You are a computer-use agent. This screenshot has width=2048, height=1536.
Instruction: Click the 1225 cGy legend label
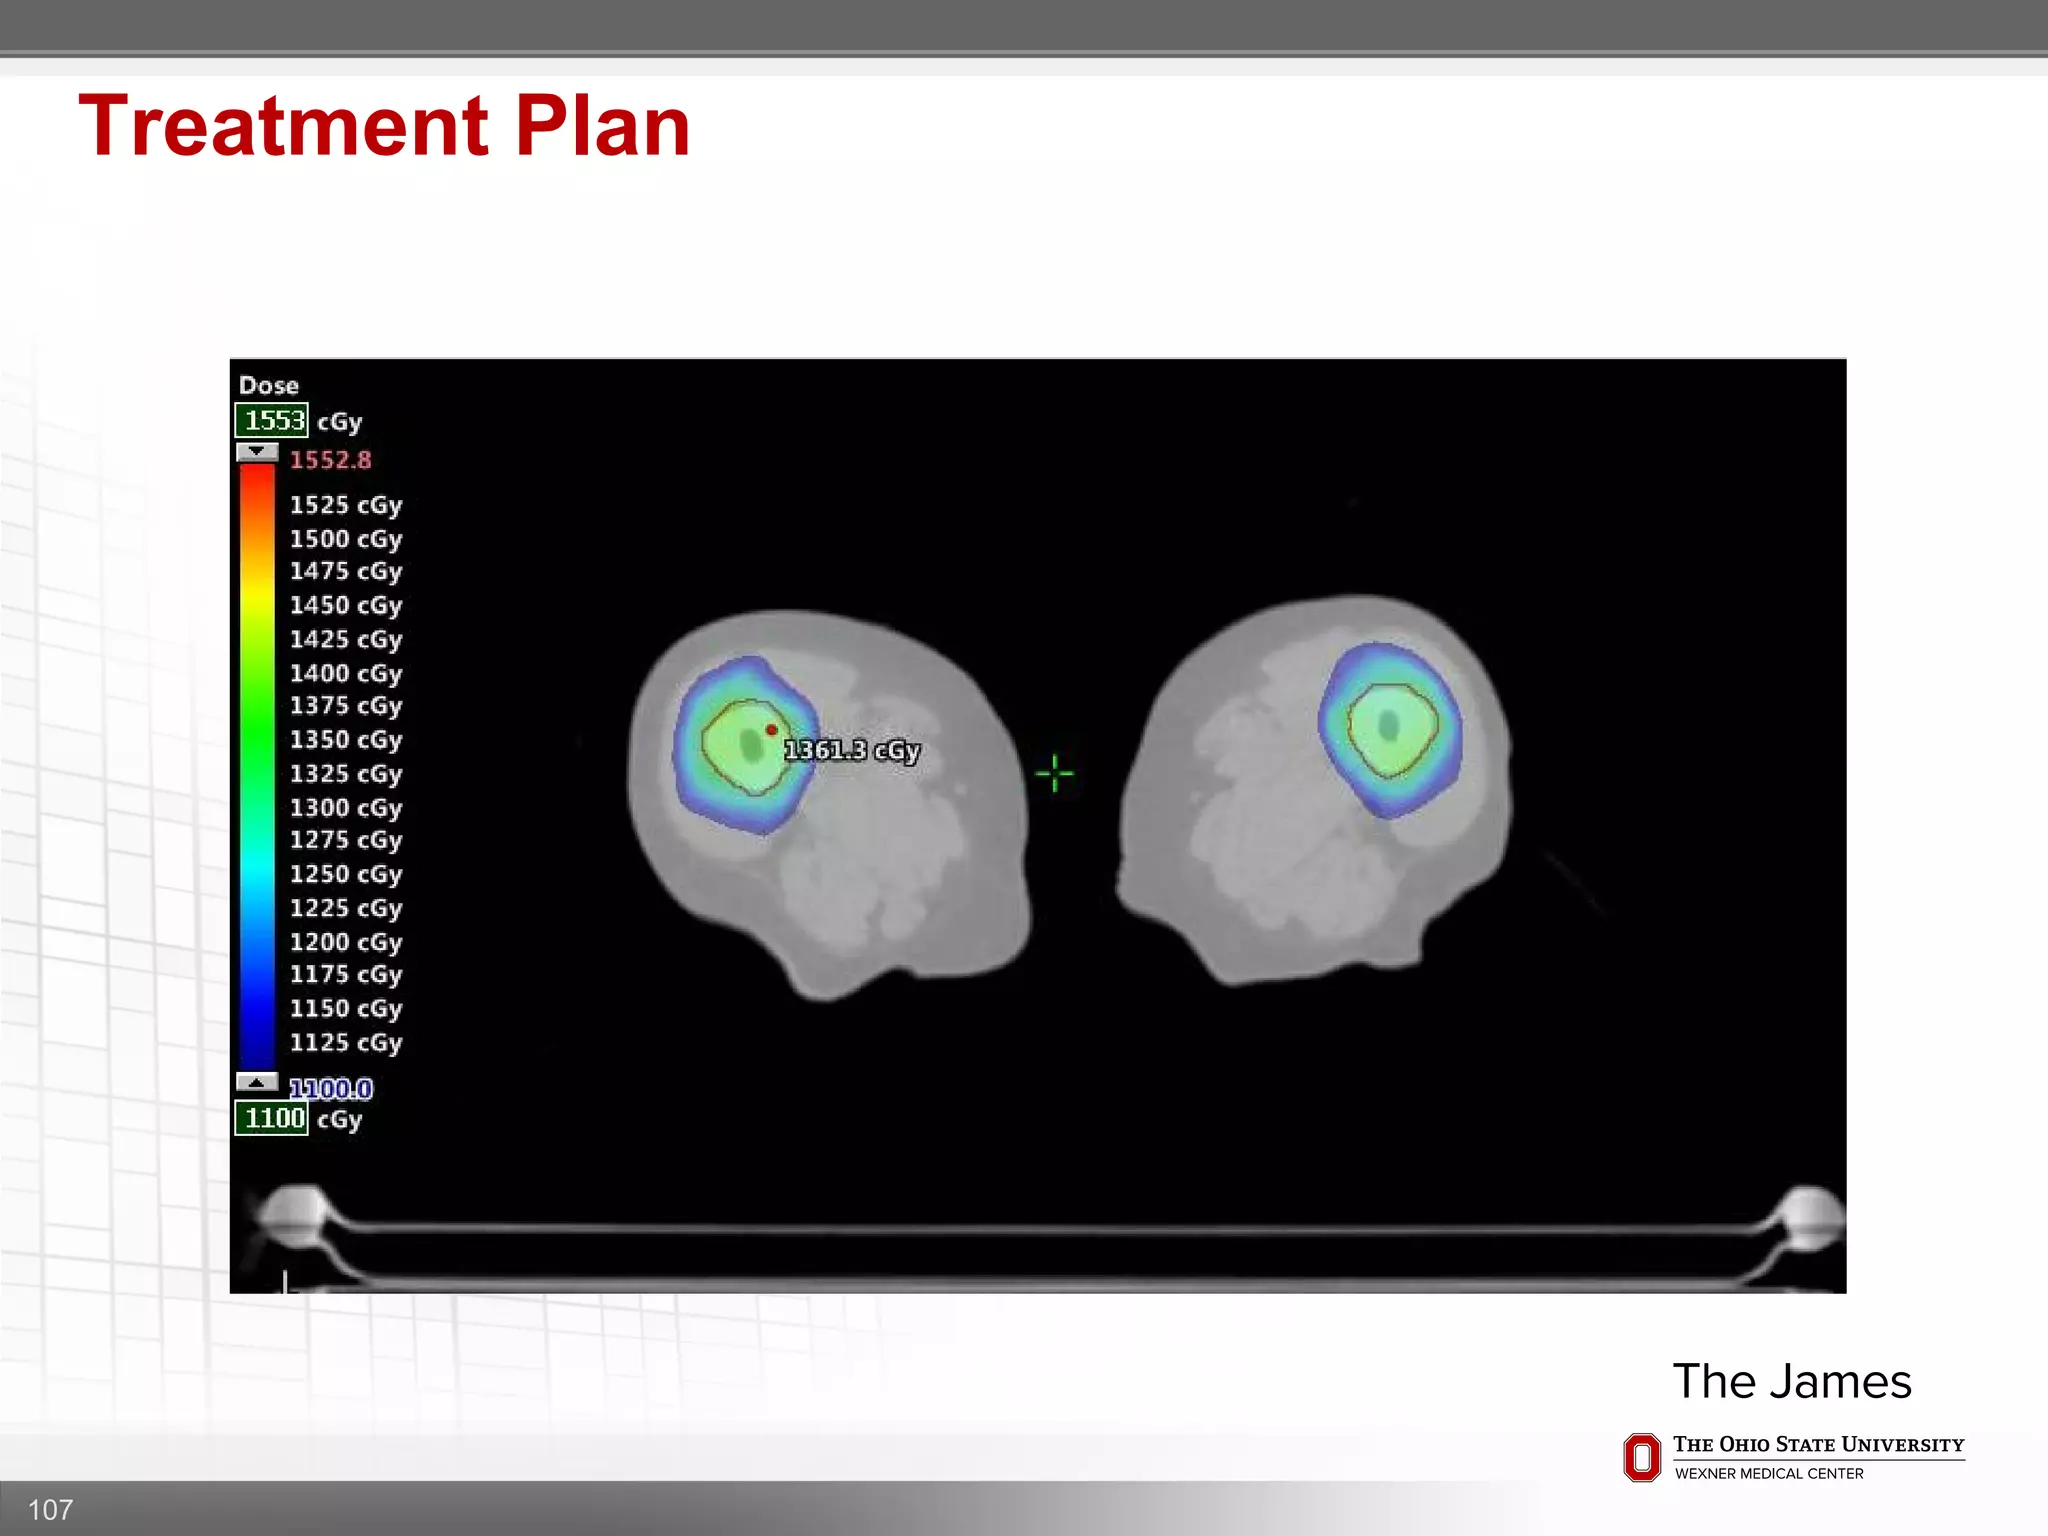[346, 908]
